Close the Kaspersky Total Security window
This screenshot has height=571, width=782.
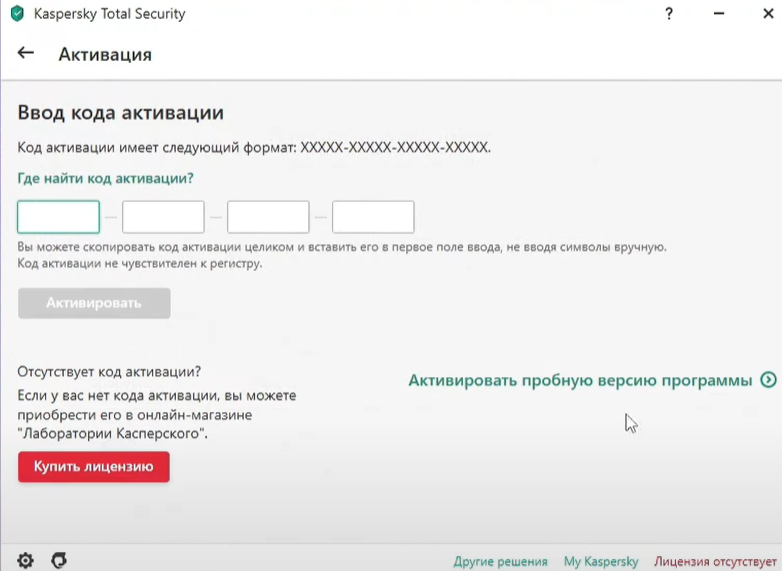click(769, 13)
